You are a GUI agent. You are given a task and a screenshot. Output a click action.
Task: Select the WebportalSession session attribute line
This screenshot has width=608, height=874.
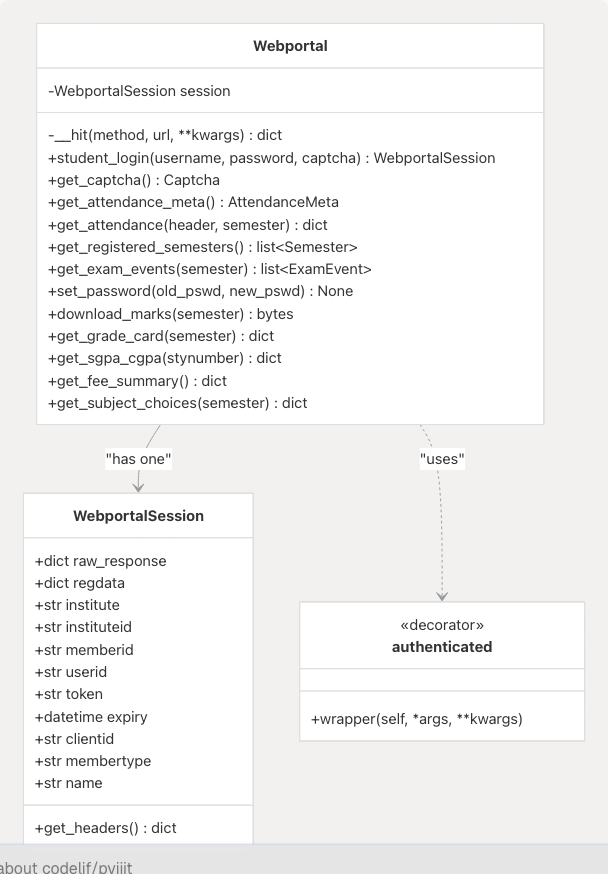coord(139,91)
